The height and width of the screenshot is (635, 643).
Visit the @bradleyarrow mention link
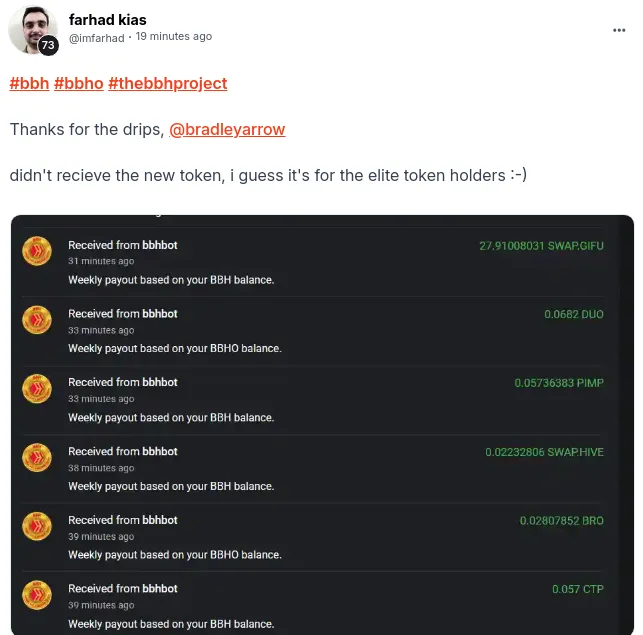point(227,129)
